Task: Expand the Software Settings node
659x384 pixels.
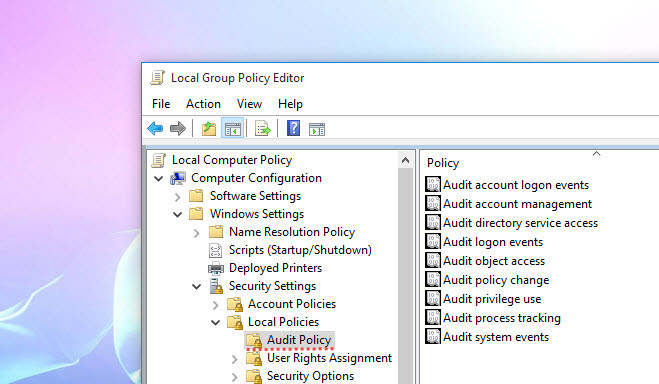Action: coord(177,197)
